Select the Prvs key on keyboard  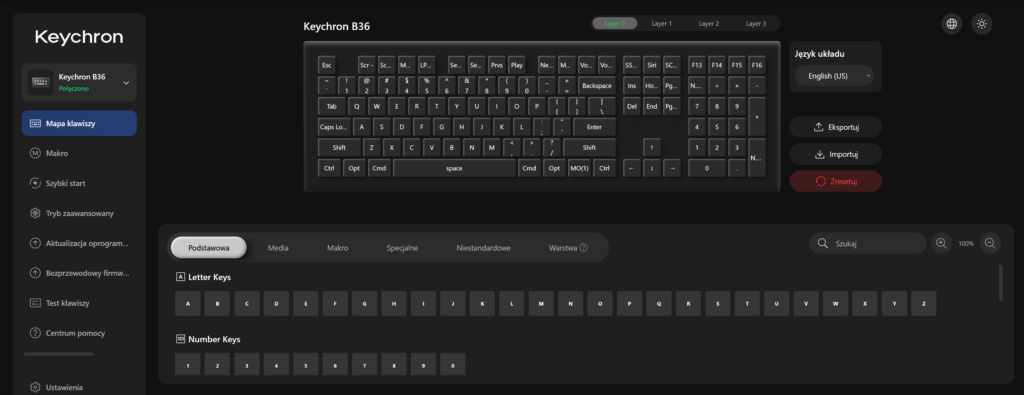point(496,65)
